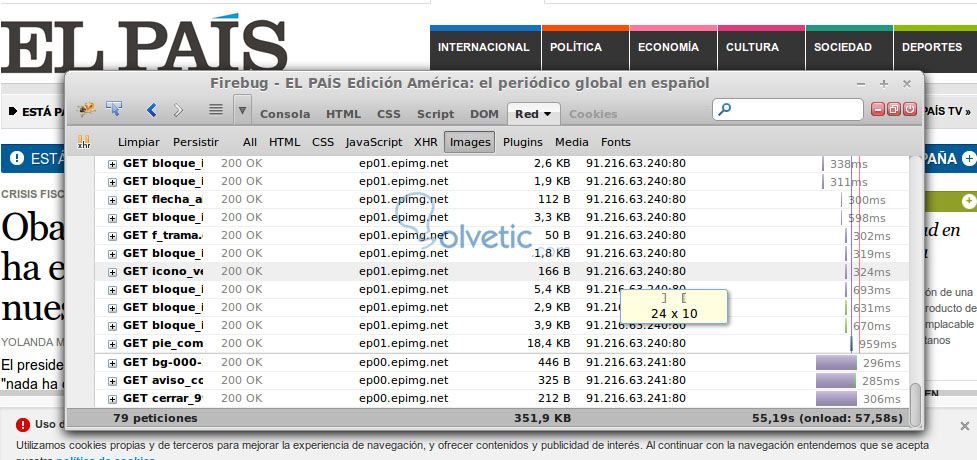Screen dimensions: 977x460
Task: Switch to the Script tab
Action: click(436, 114)
